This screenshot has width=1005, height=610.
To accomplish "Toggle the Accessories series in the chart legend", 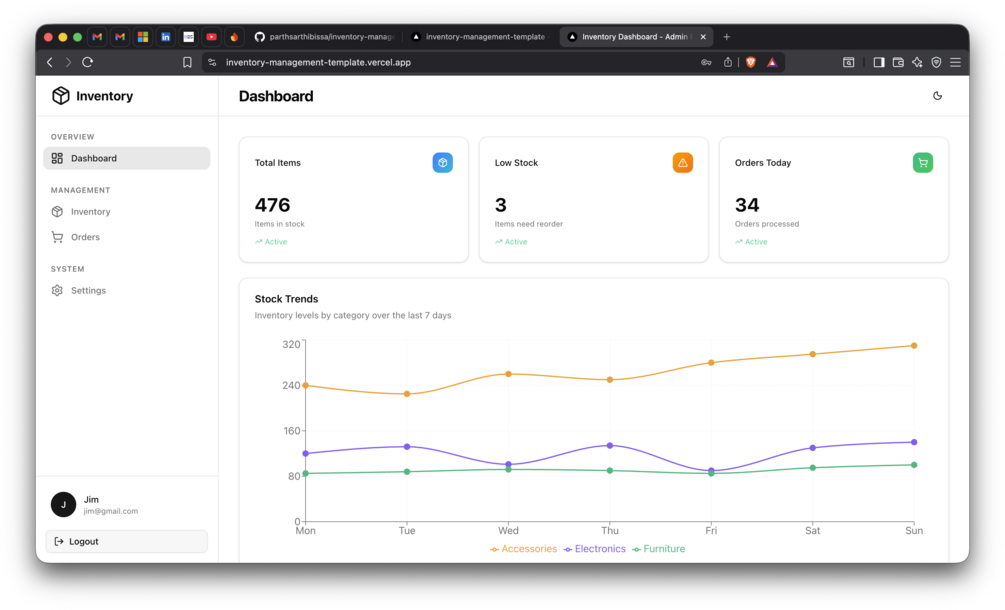I will point(524,549).
